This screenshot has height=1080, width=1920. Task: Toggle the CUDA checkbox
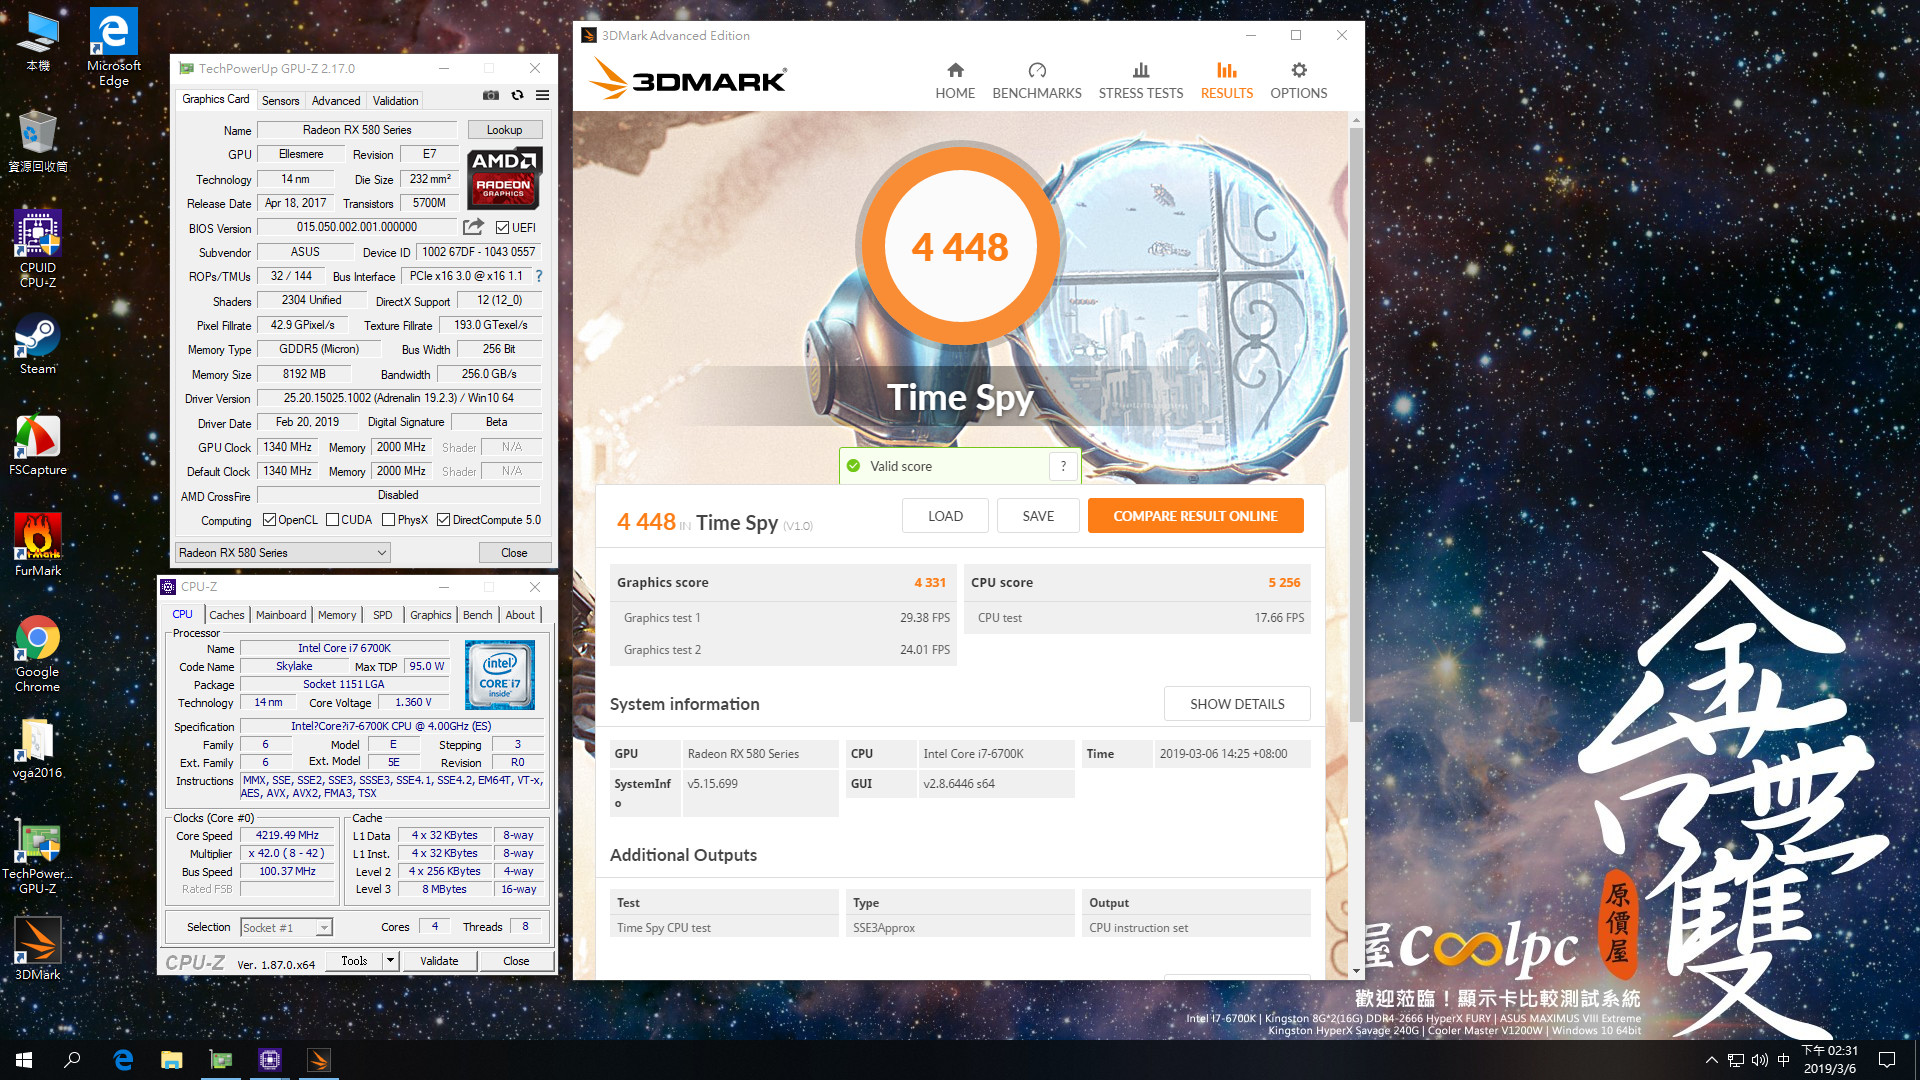[x=333, y=520]
